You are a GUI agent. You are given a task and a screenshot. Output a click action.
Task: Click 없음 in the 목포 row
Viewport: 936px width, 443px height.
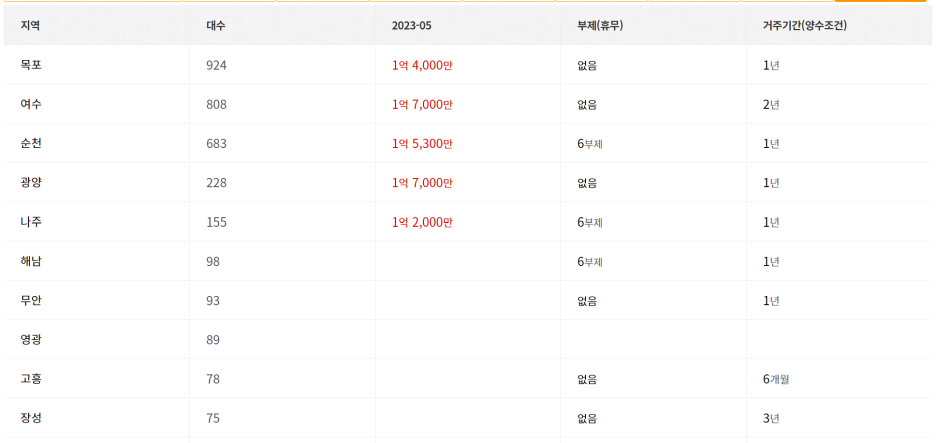(587, 66)
